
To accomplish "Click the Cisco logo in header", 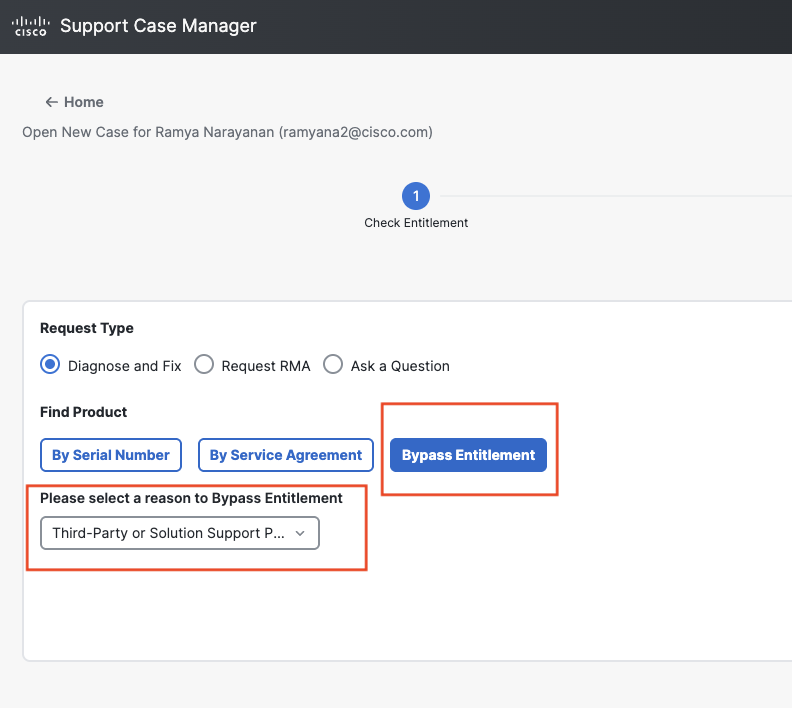I will click(30, 26).
